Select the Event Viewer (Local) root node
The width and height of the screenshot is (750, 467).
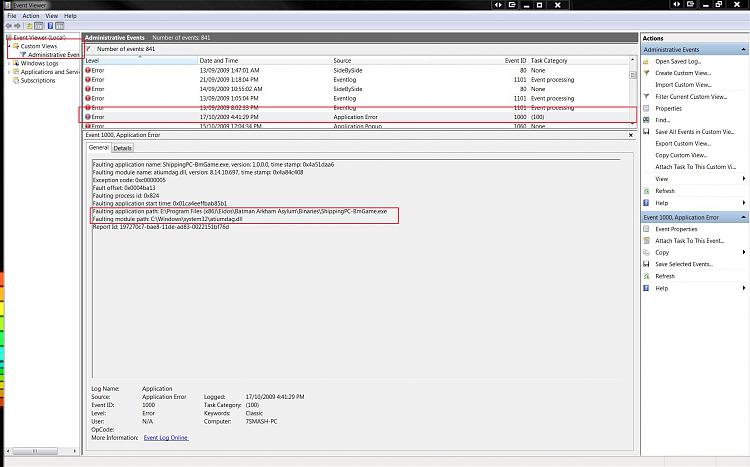(x=36, y=37)
